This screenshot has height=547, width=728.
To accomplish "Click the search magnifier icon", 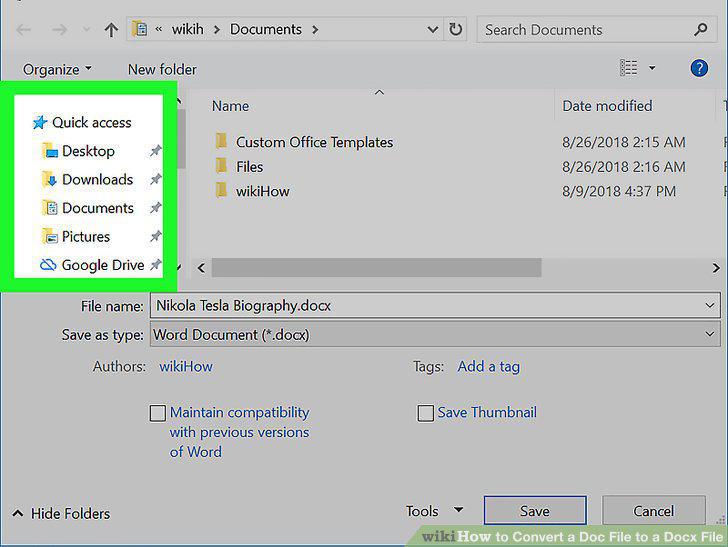I will [701, 30].
